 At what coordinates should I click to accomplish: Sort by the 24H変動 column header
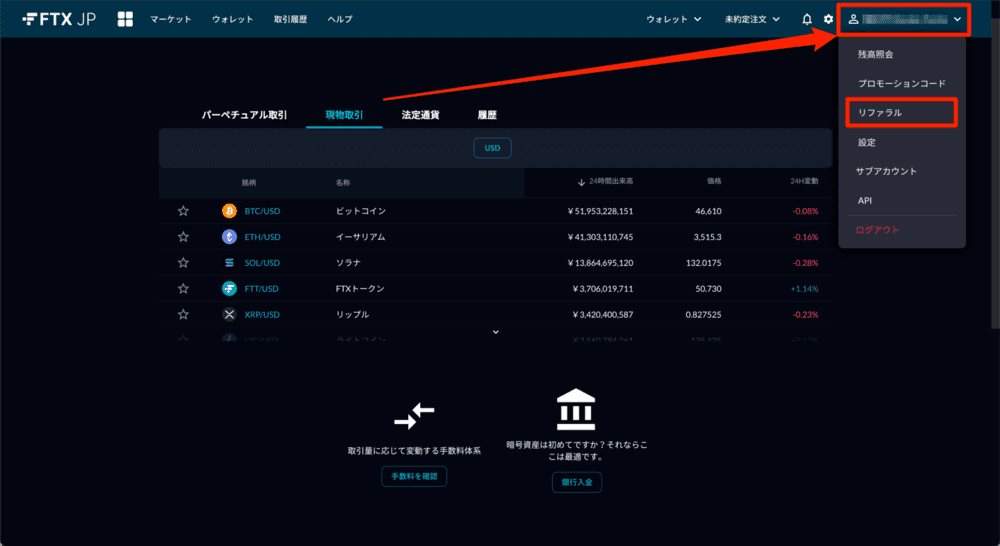804,181
